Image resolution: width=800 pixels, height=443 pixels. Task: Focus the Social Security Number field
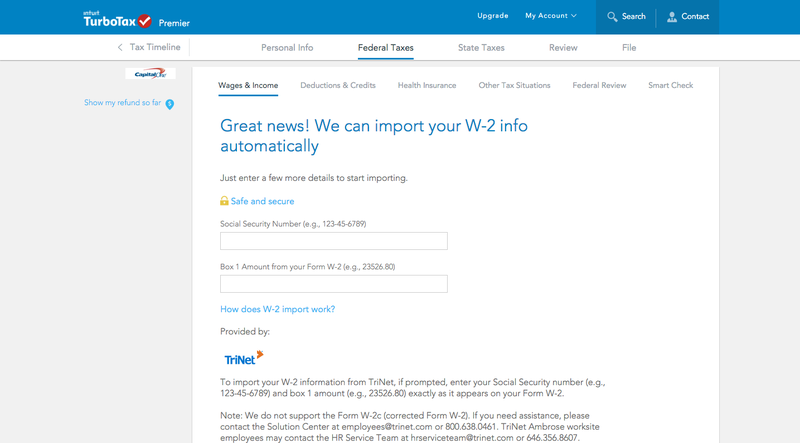pos(334,241)
